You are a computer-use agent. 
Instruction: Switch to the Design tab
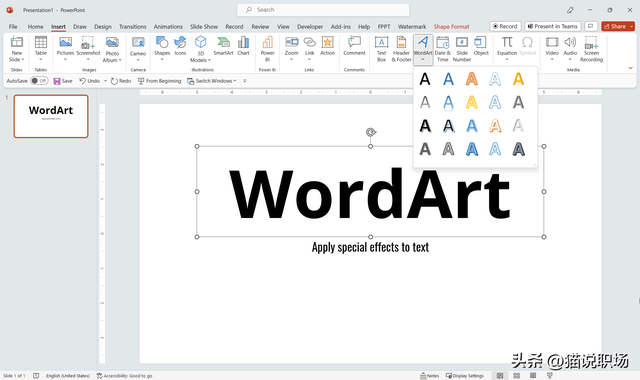pos(103,27)
